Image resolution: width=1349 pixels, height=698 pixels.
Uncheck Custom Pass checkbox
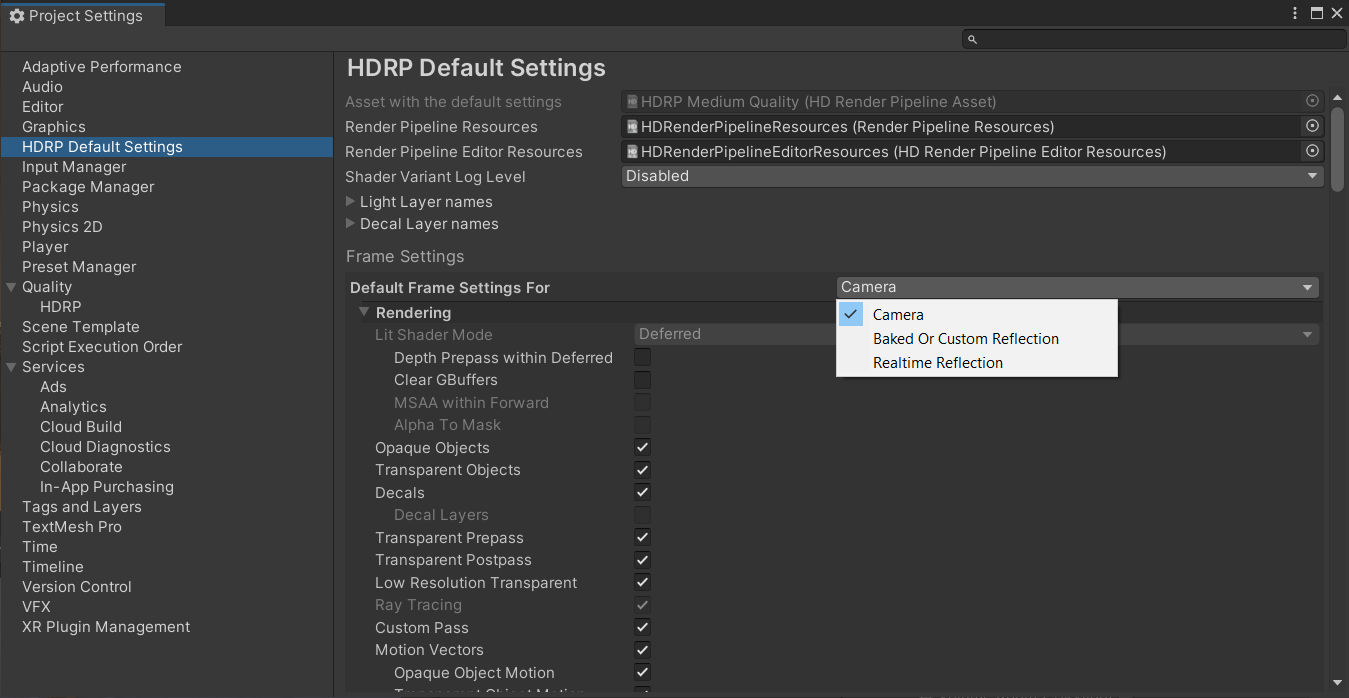point(642,627)
